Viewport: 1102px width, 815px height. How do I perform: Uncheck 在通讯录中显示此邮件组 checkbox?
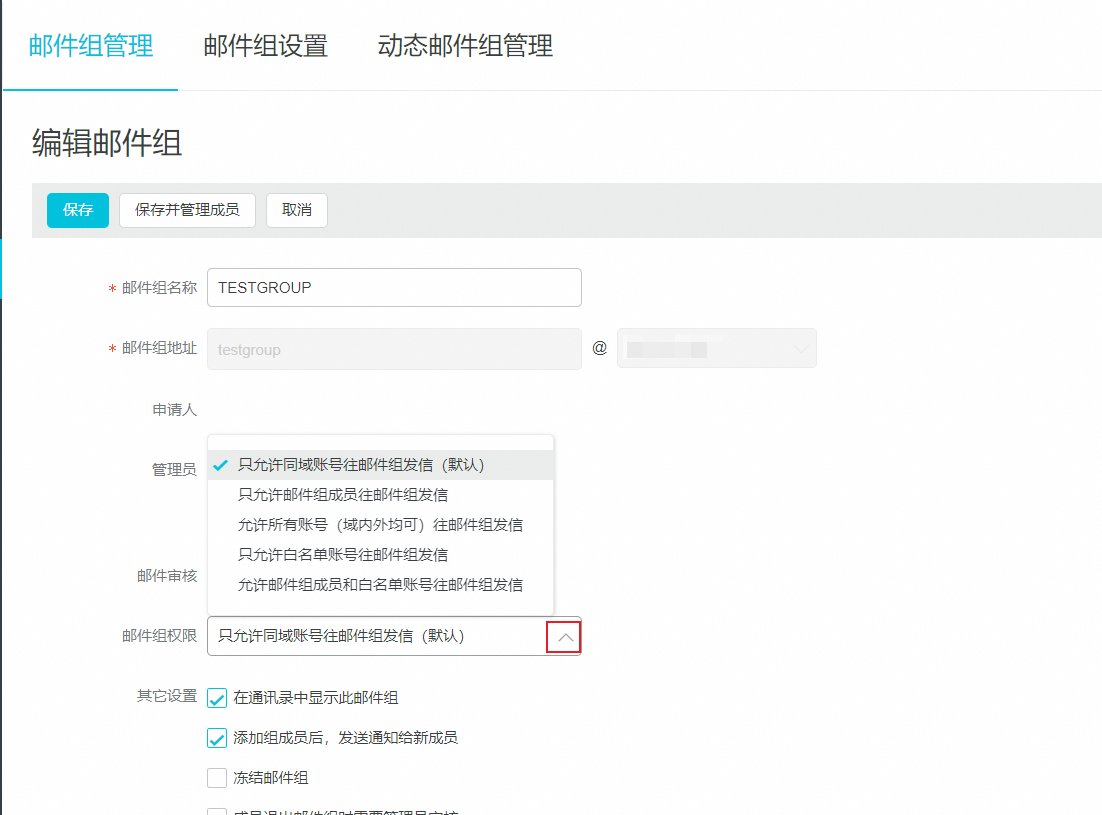pyautogui.click(x=217, y=698)
